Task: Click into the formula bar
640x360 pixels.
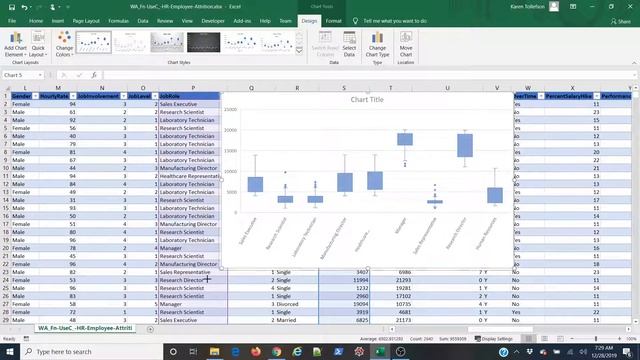Action: pyautogui.click(x=367, y=75)
